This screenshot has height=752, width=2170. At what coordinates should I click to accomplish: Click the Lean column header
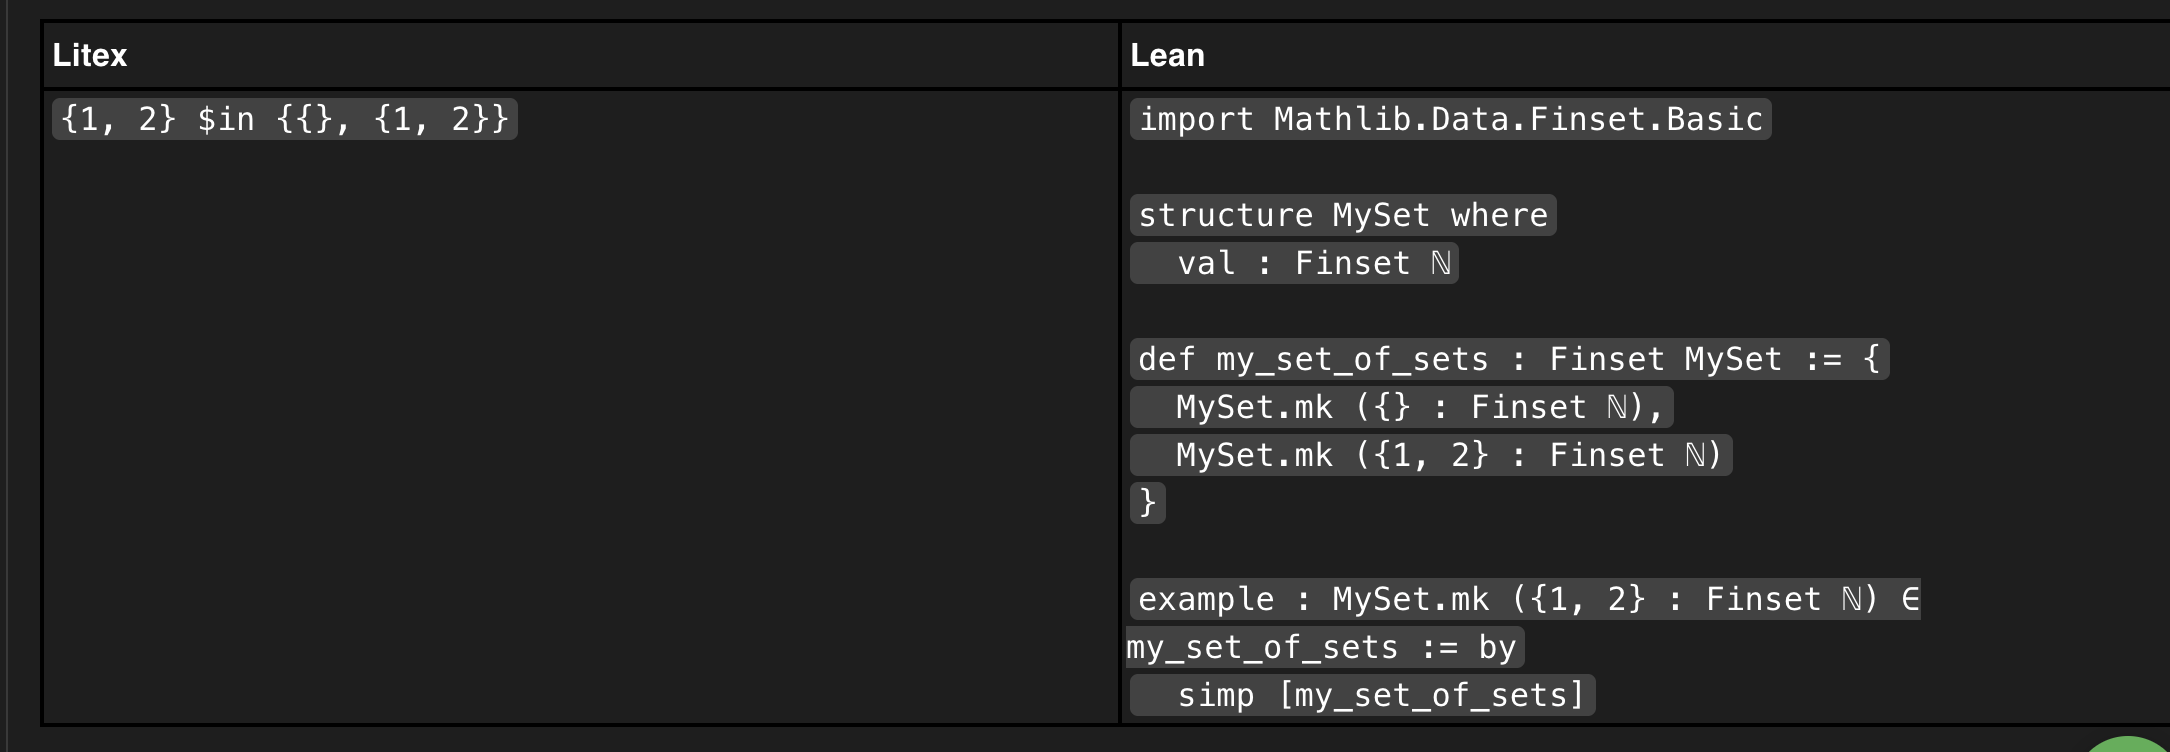pyautogui.click(x=1167, y=55)
